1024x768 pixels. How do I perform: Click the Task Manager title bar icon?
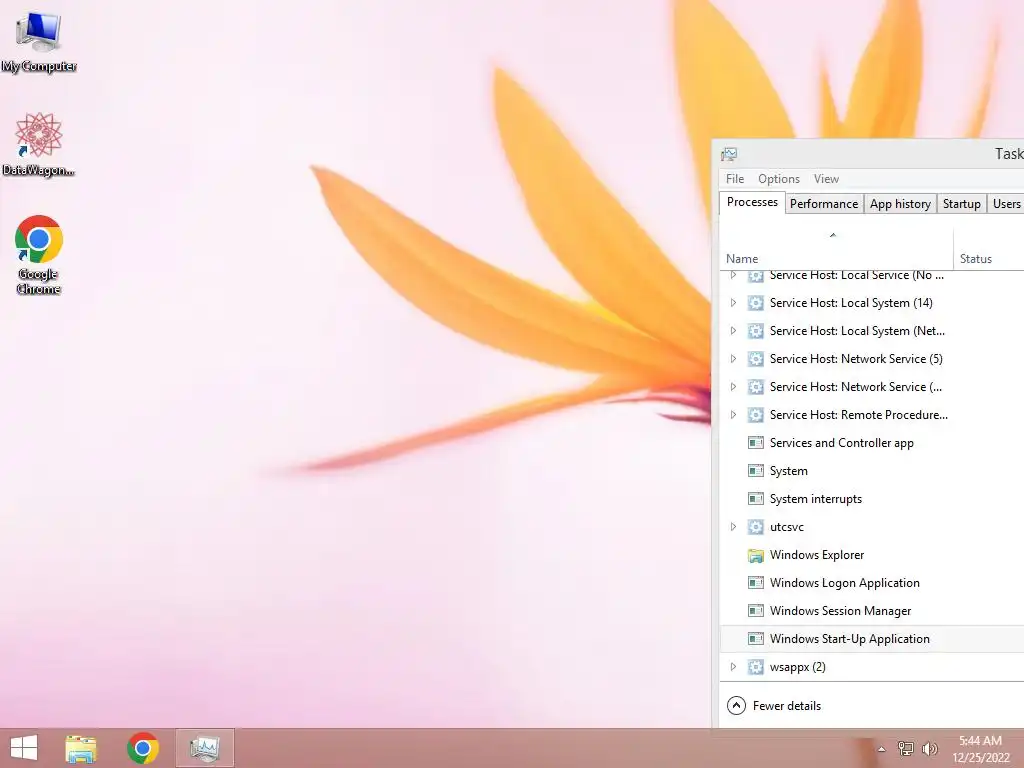tap(729, 154)
